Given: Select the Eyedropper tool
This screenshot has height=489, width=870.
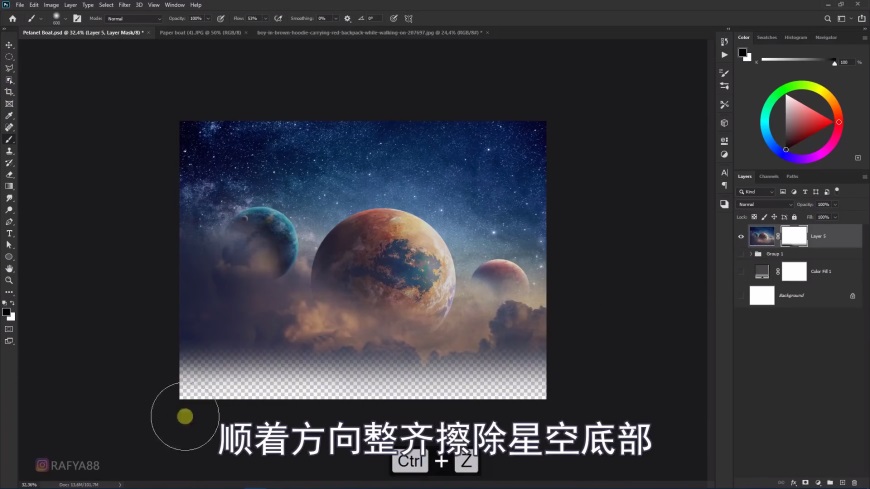Looking at the screenshot, I should pyautogui.click(x=9, y=115).
